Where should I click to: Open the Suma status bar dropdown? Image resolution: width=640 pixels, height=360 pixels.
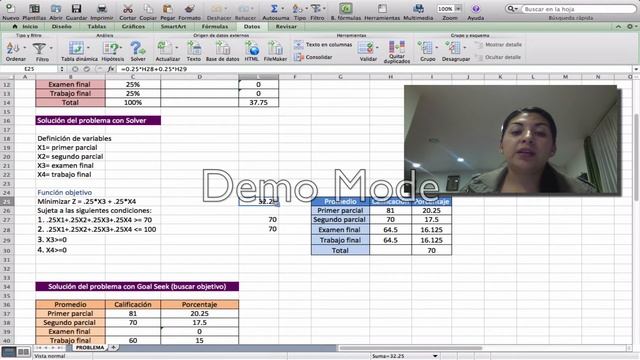point(435,356)
